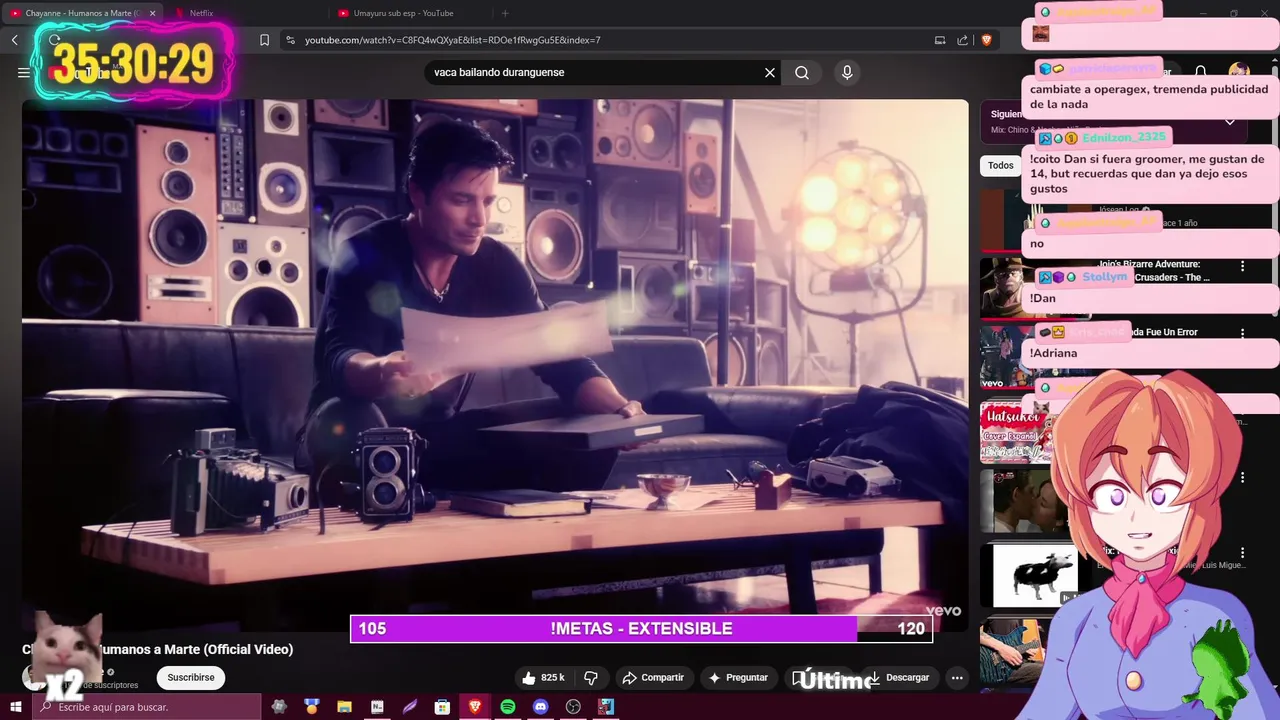Click the 'Escribe aquí para buscar' taskbar search box
1280x720 pixels.
pos(146,707)
